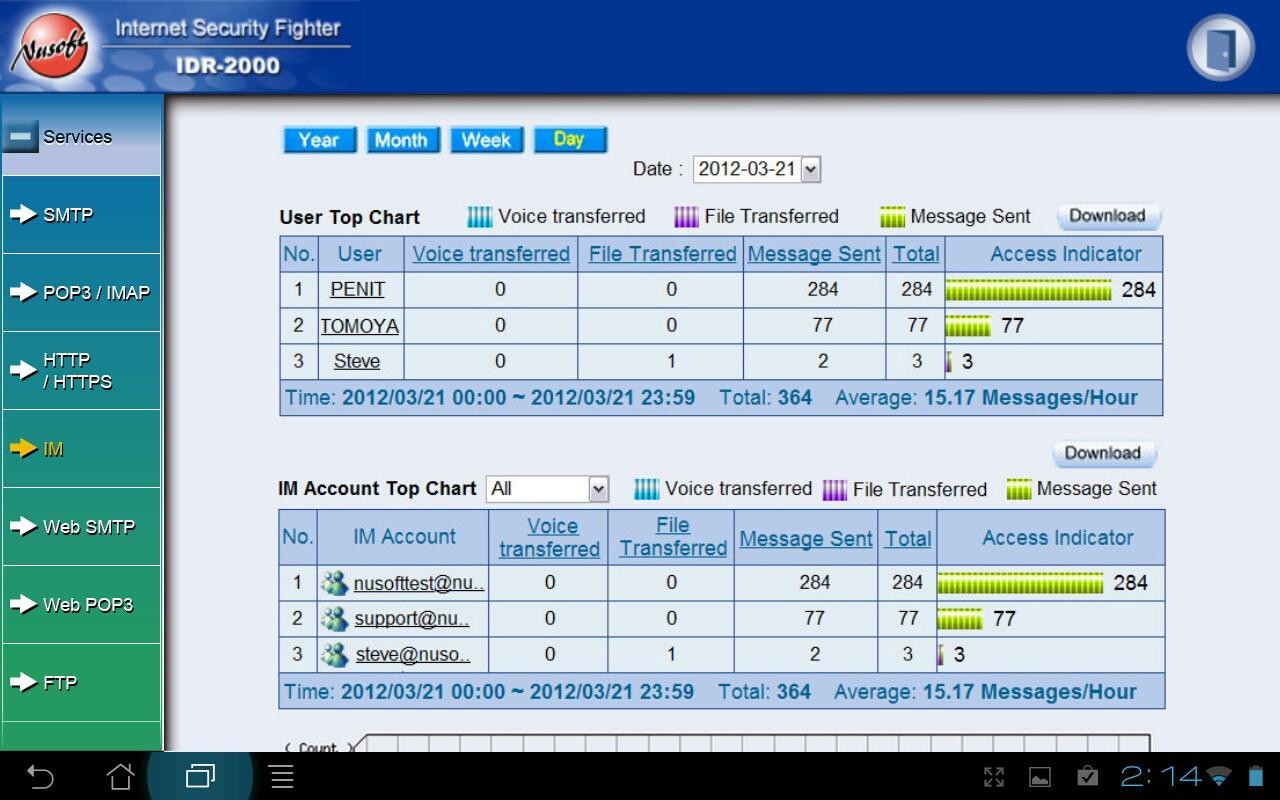
Task: Tap the market bag notification icon
Action: coord(1087,776)
